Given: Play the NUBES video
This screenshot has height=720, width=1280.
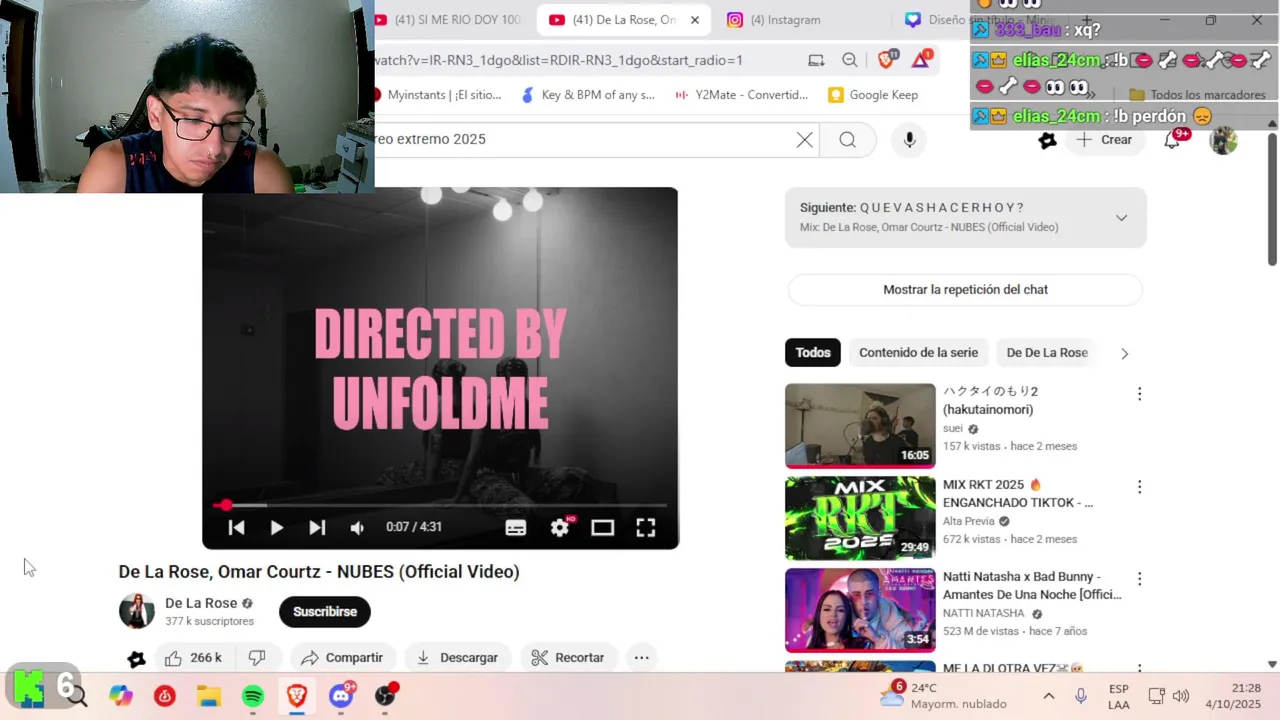Looking at the screenshot, I should tap(277, 528).
